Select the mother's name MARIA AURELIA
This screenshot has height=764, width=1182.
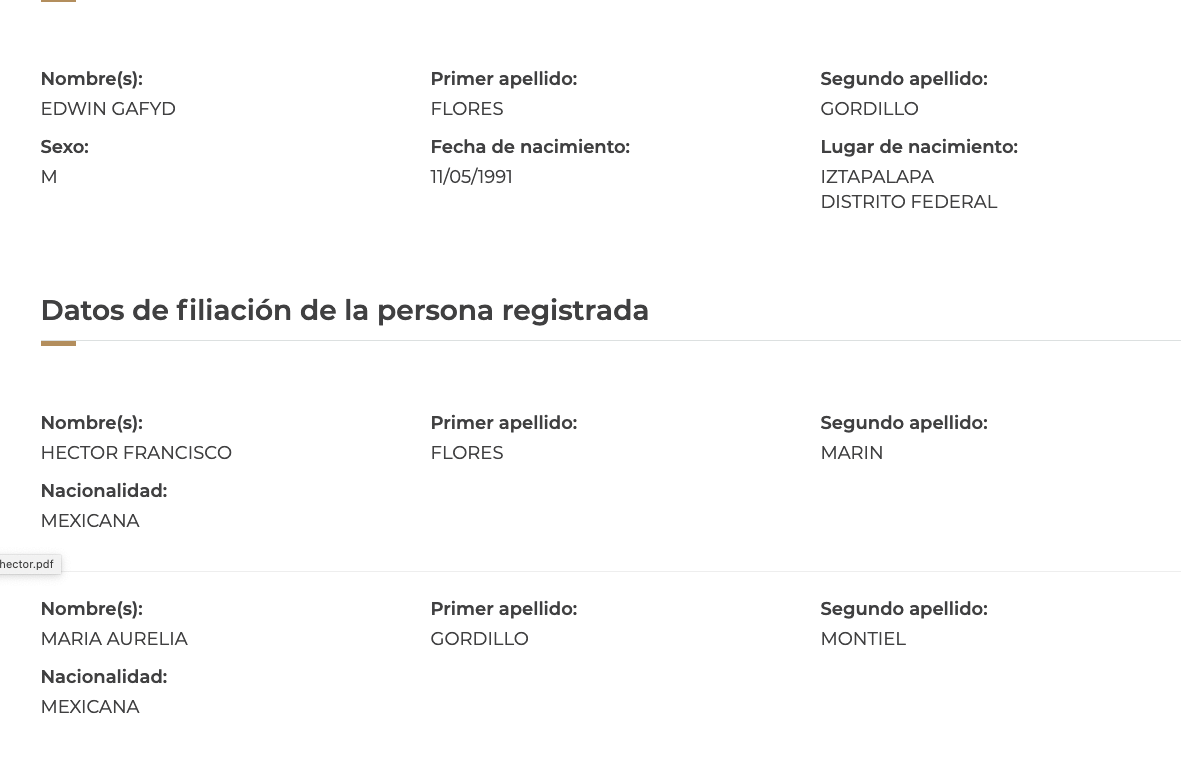[114, 639]
